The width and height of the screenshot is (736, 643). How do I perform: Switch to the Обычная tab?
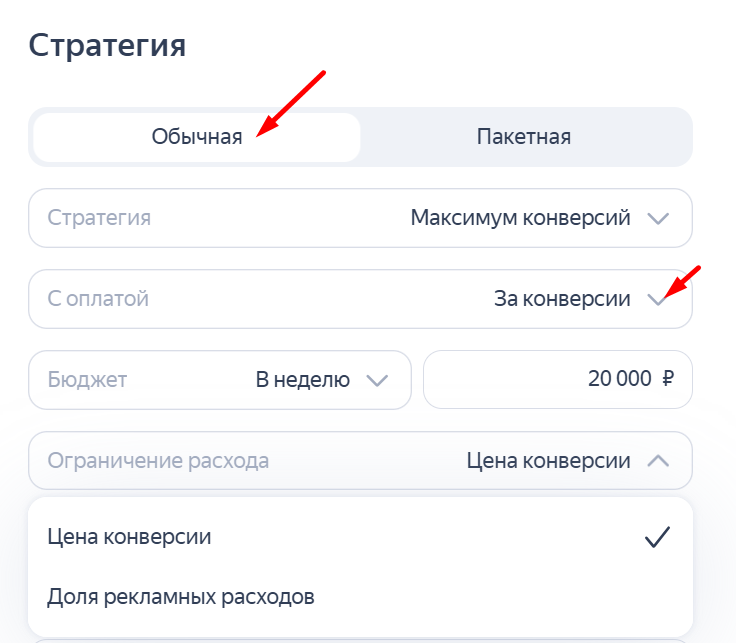coord(197,137)
